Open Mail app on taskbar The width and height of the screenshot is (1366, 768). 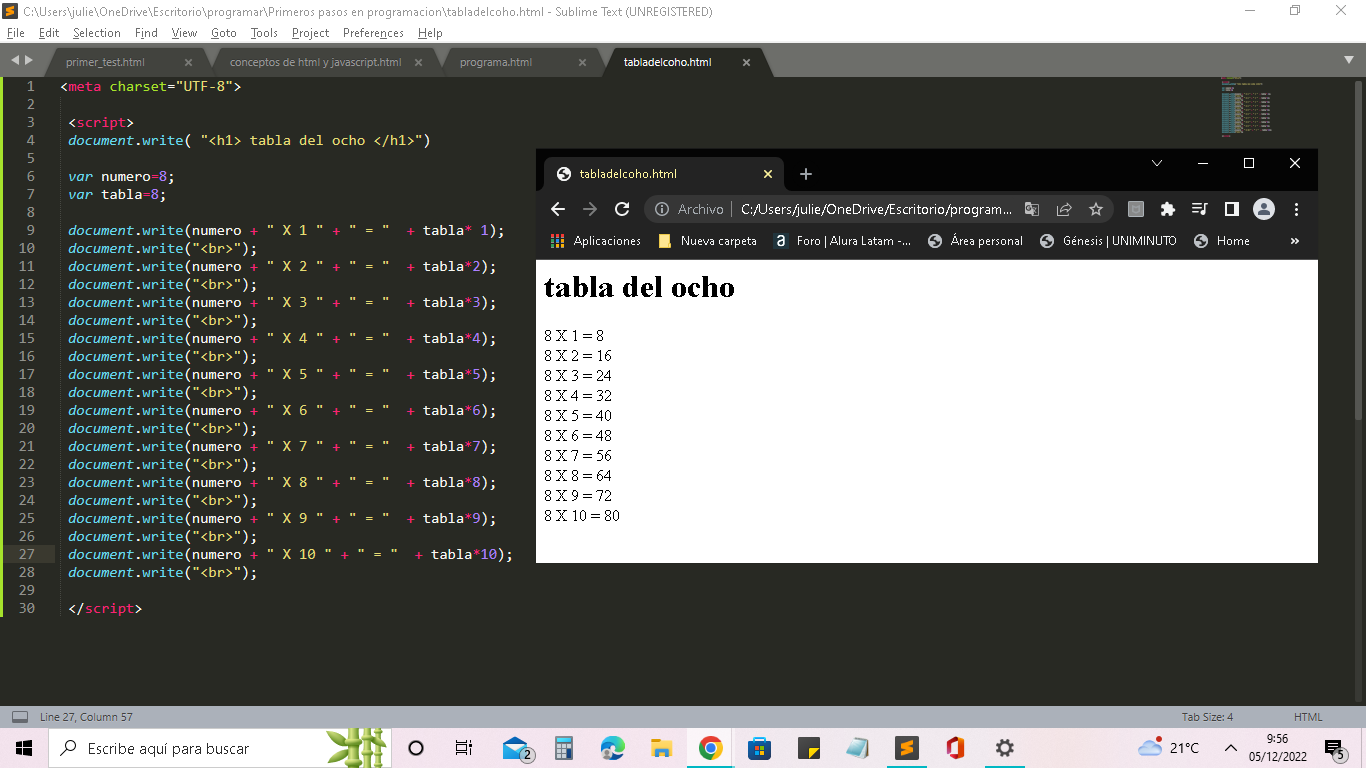coord(517,748)
